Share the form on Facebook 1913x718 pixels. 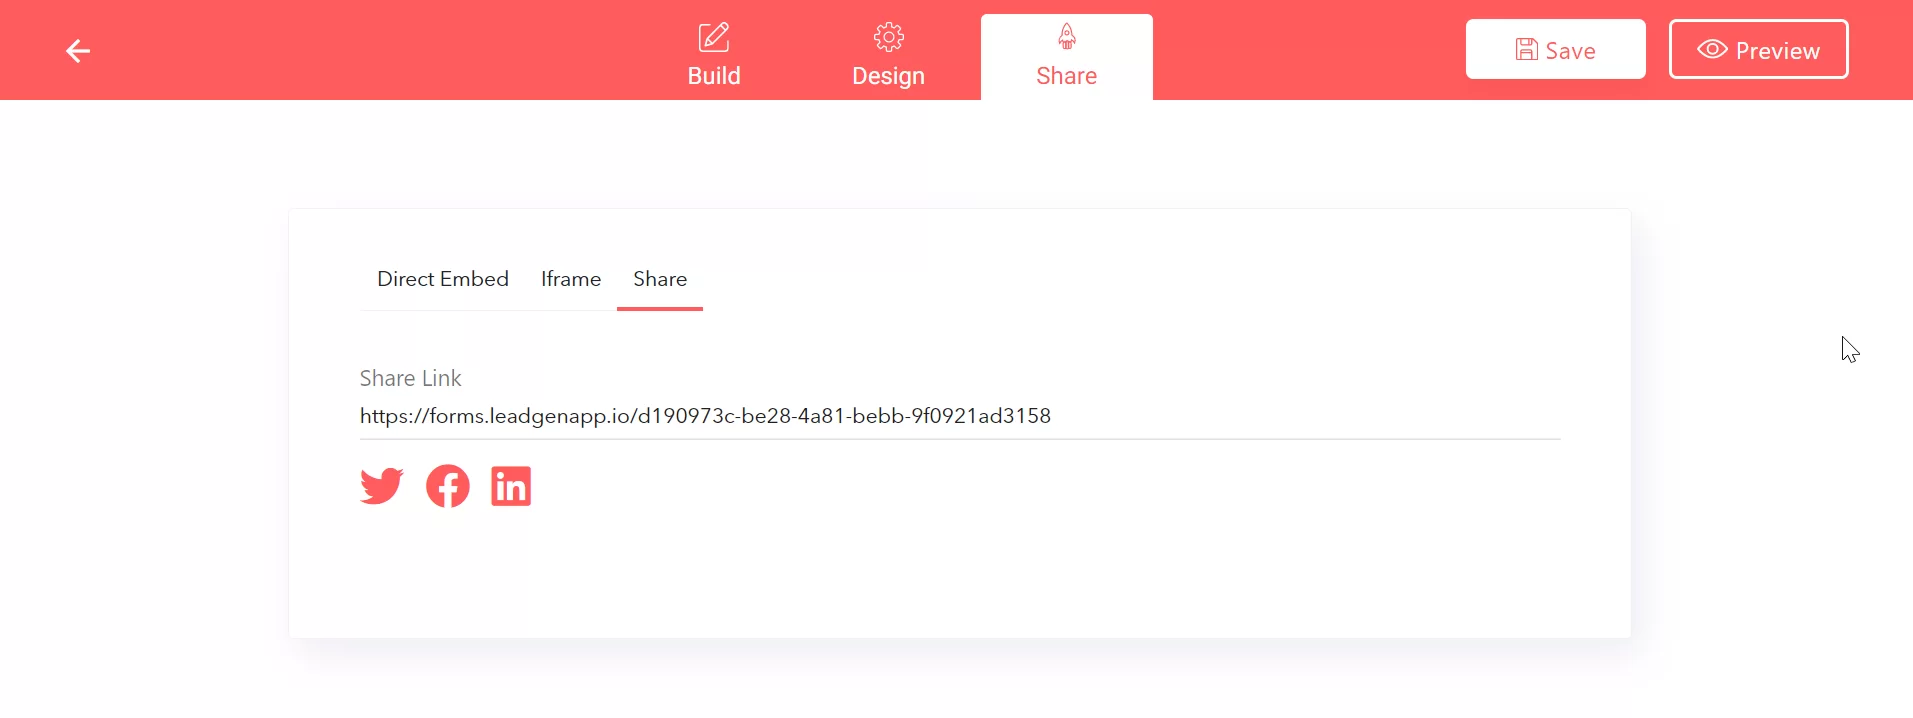[447, 486]
